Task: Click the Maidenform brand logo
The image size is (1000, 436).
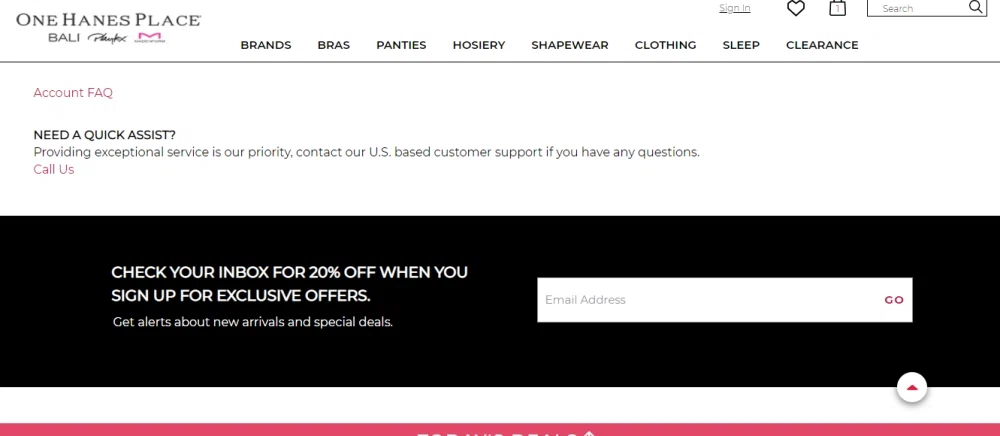Action: coord(149,38)
